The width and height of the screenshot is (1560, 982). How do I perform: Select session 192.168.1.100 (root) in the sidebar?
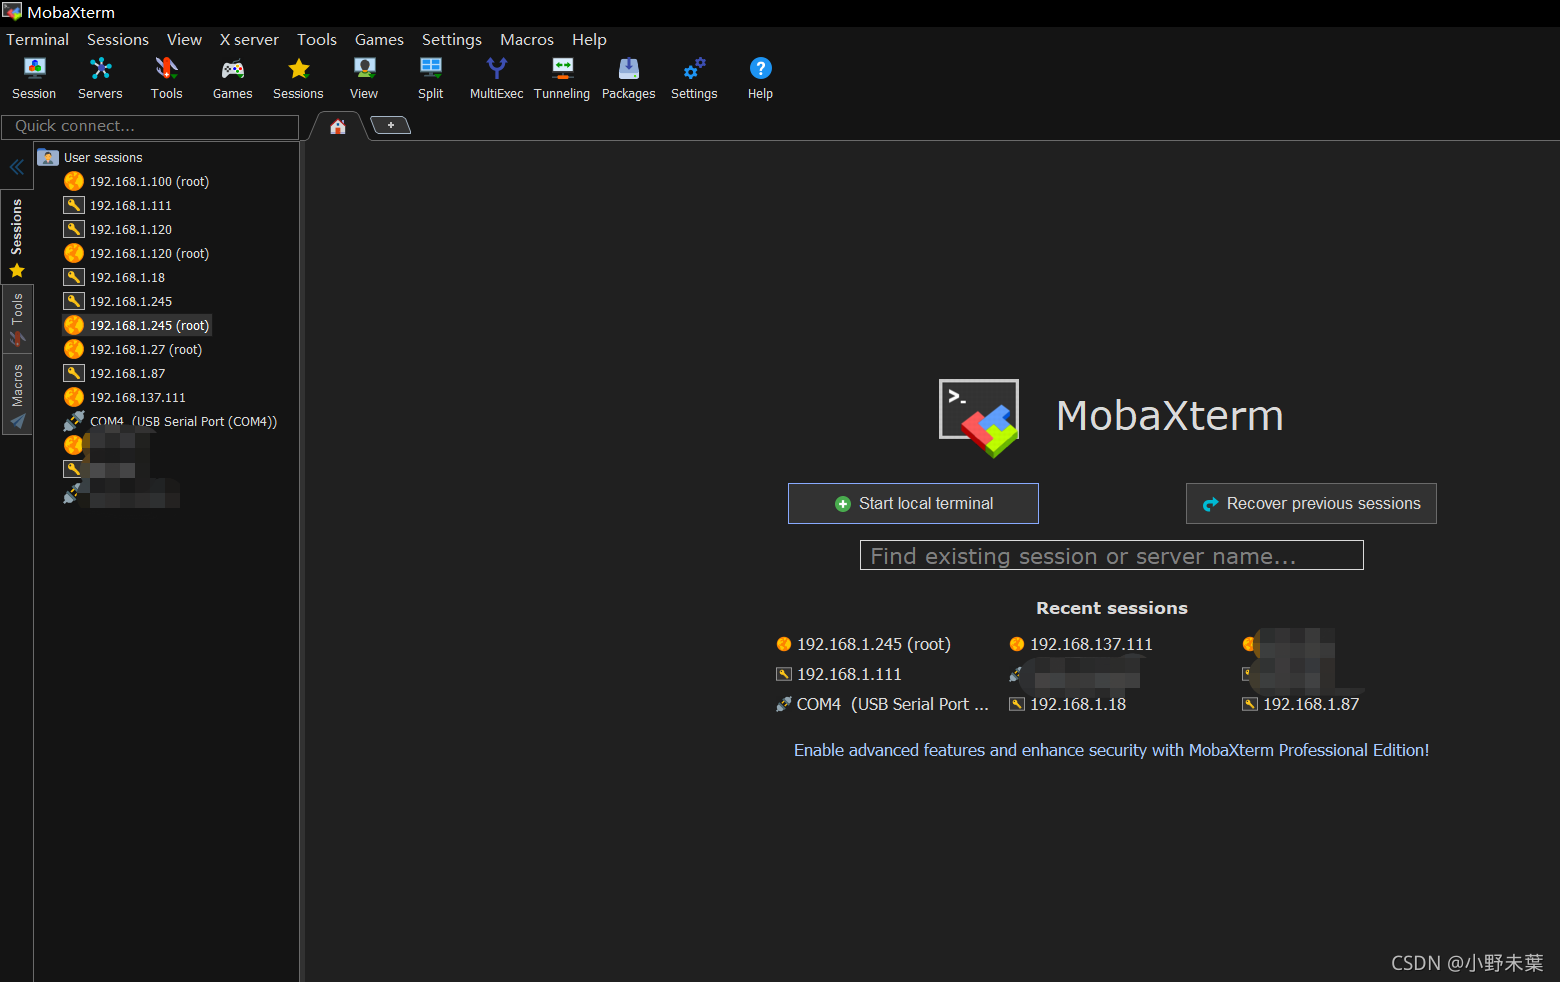point(137,181)
